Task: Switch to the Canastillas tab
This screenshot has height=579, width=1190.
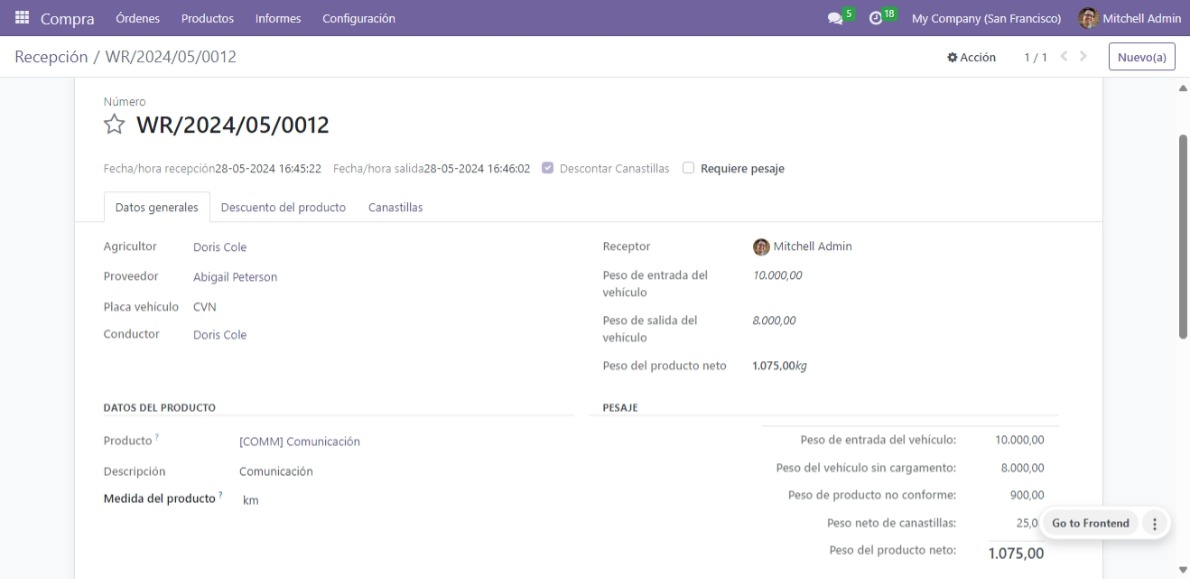Action: coord(395,207)
